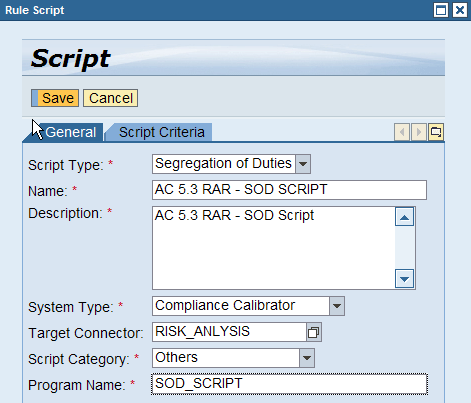Click the Target Connector input field
Screen dimensions: 471x403
pyautogui.click(x=229, y=332)
